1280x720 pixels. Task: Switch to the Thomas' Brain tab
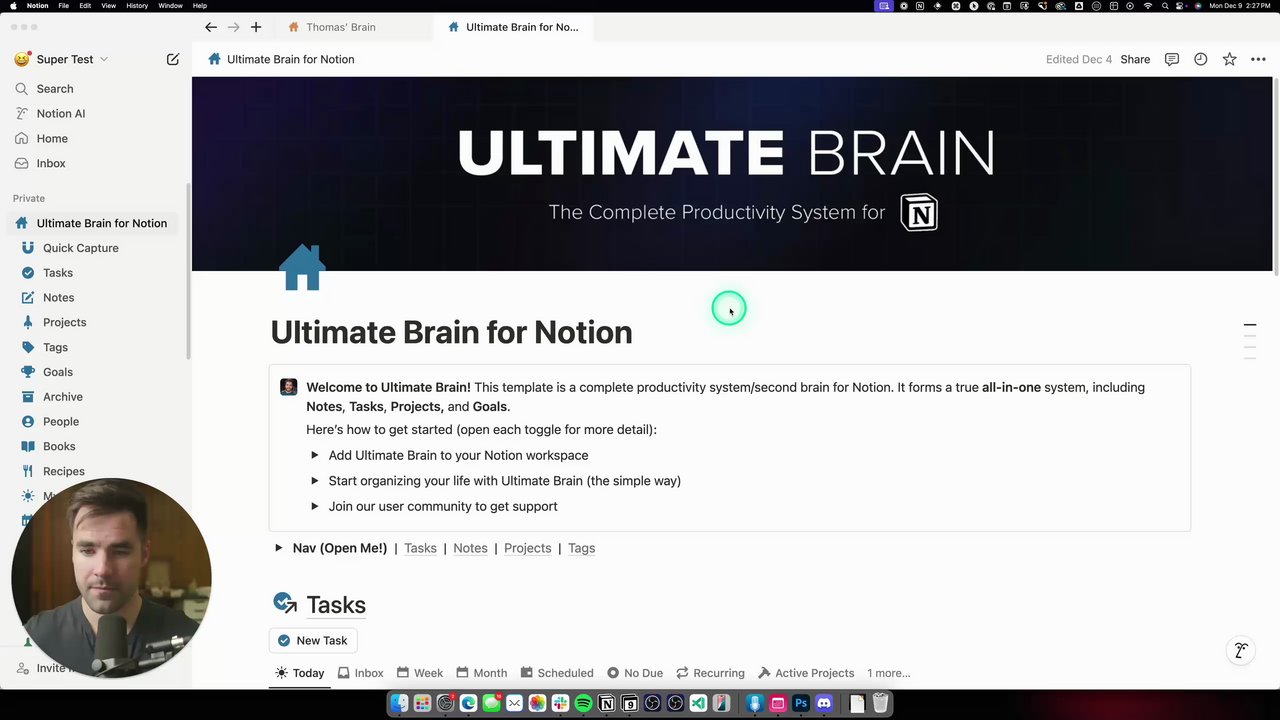353,27
